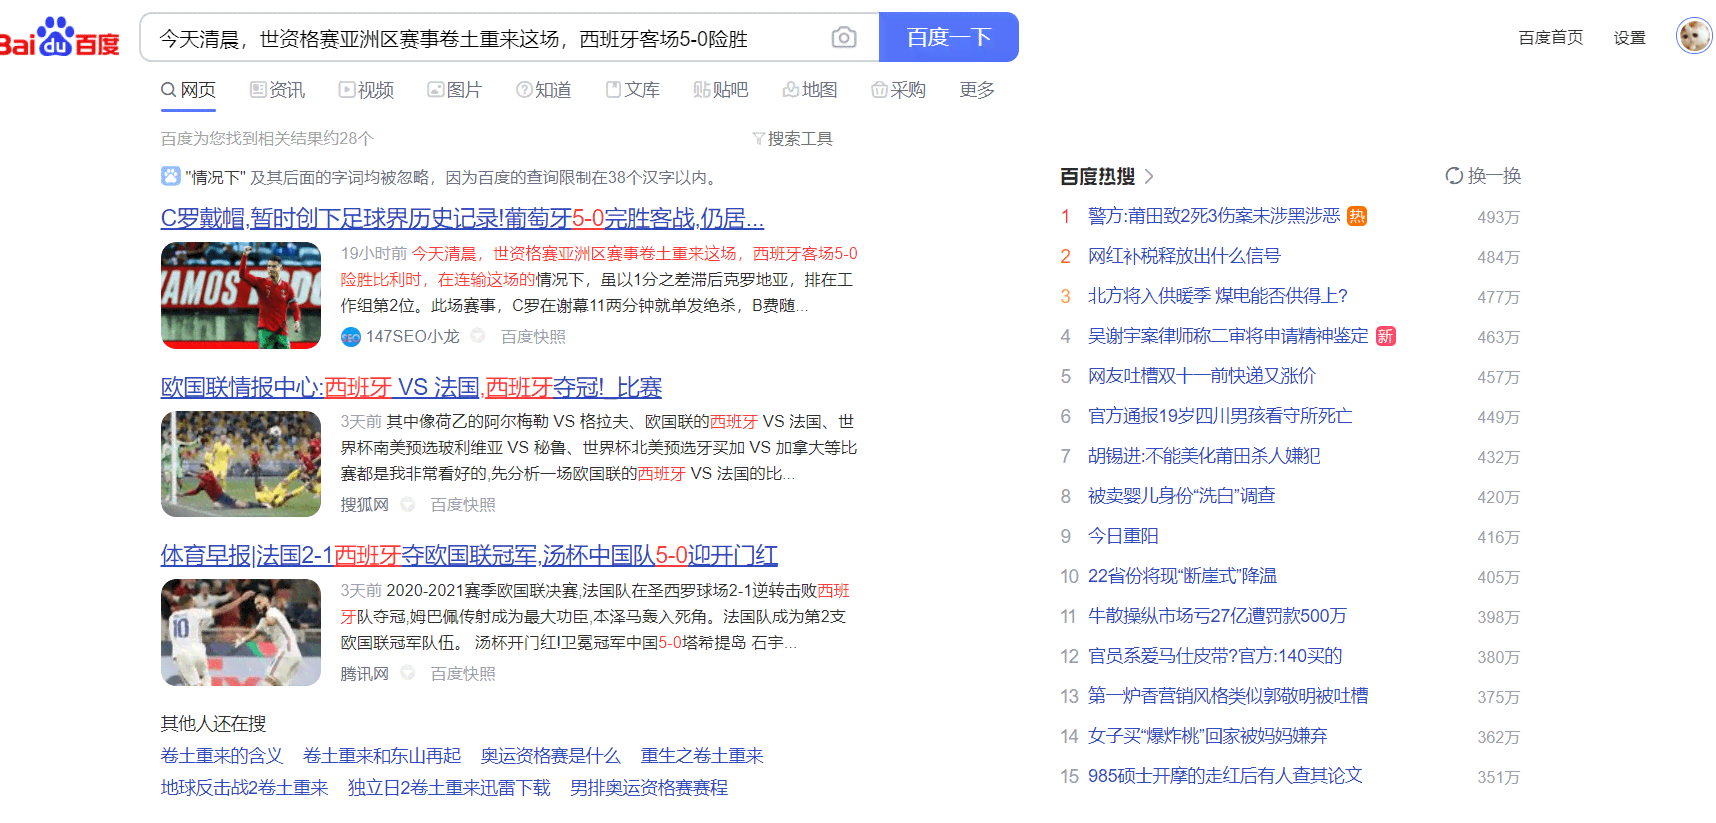Switch to the 图片 tab
Image resolution: width=1716 pixels, height=823 pixels.
coord(455,90)
